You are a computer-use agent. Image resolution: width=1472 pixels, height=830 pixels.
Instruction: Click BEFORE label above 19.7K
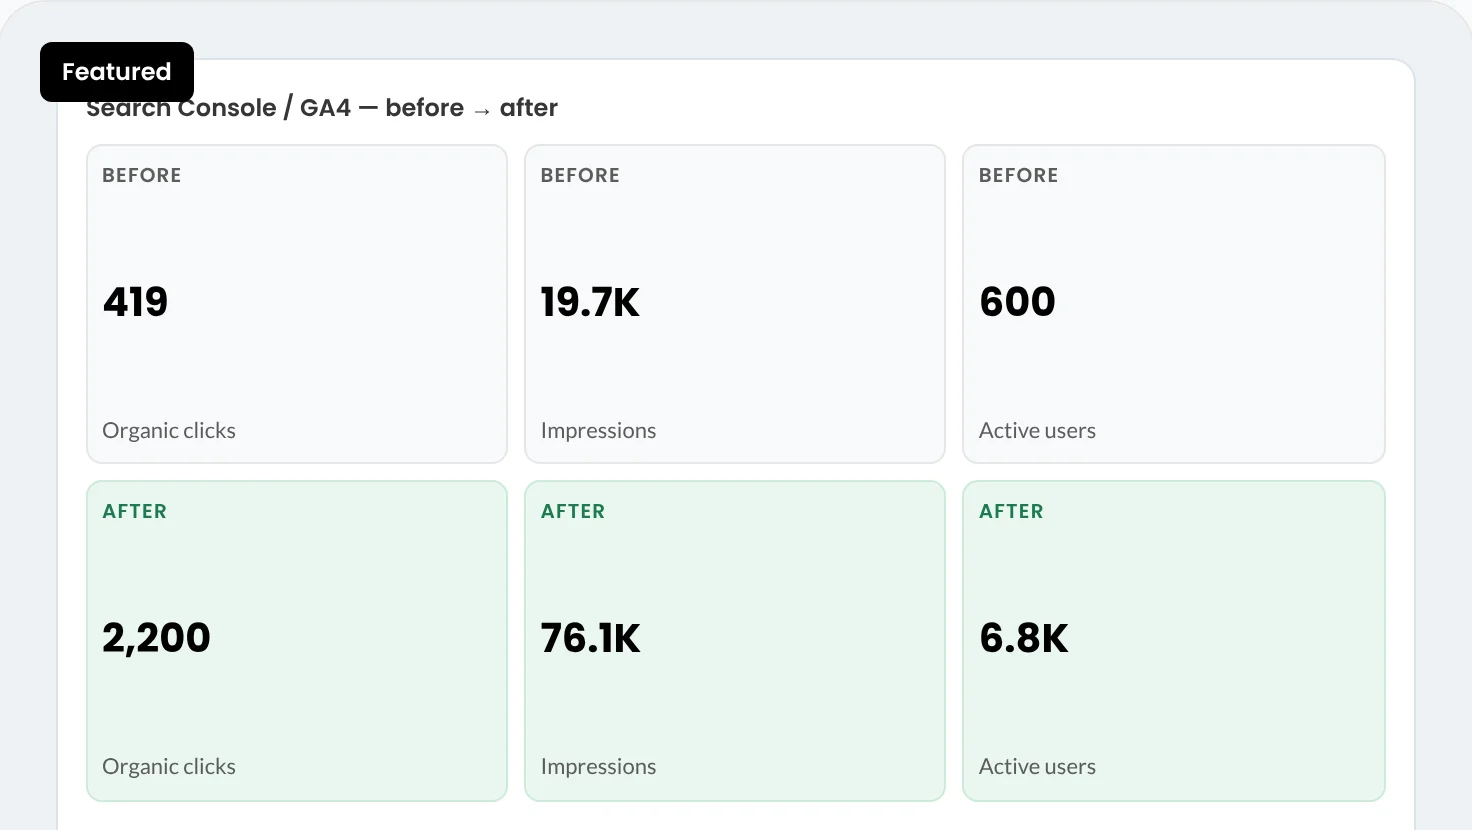[580, 175]
